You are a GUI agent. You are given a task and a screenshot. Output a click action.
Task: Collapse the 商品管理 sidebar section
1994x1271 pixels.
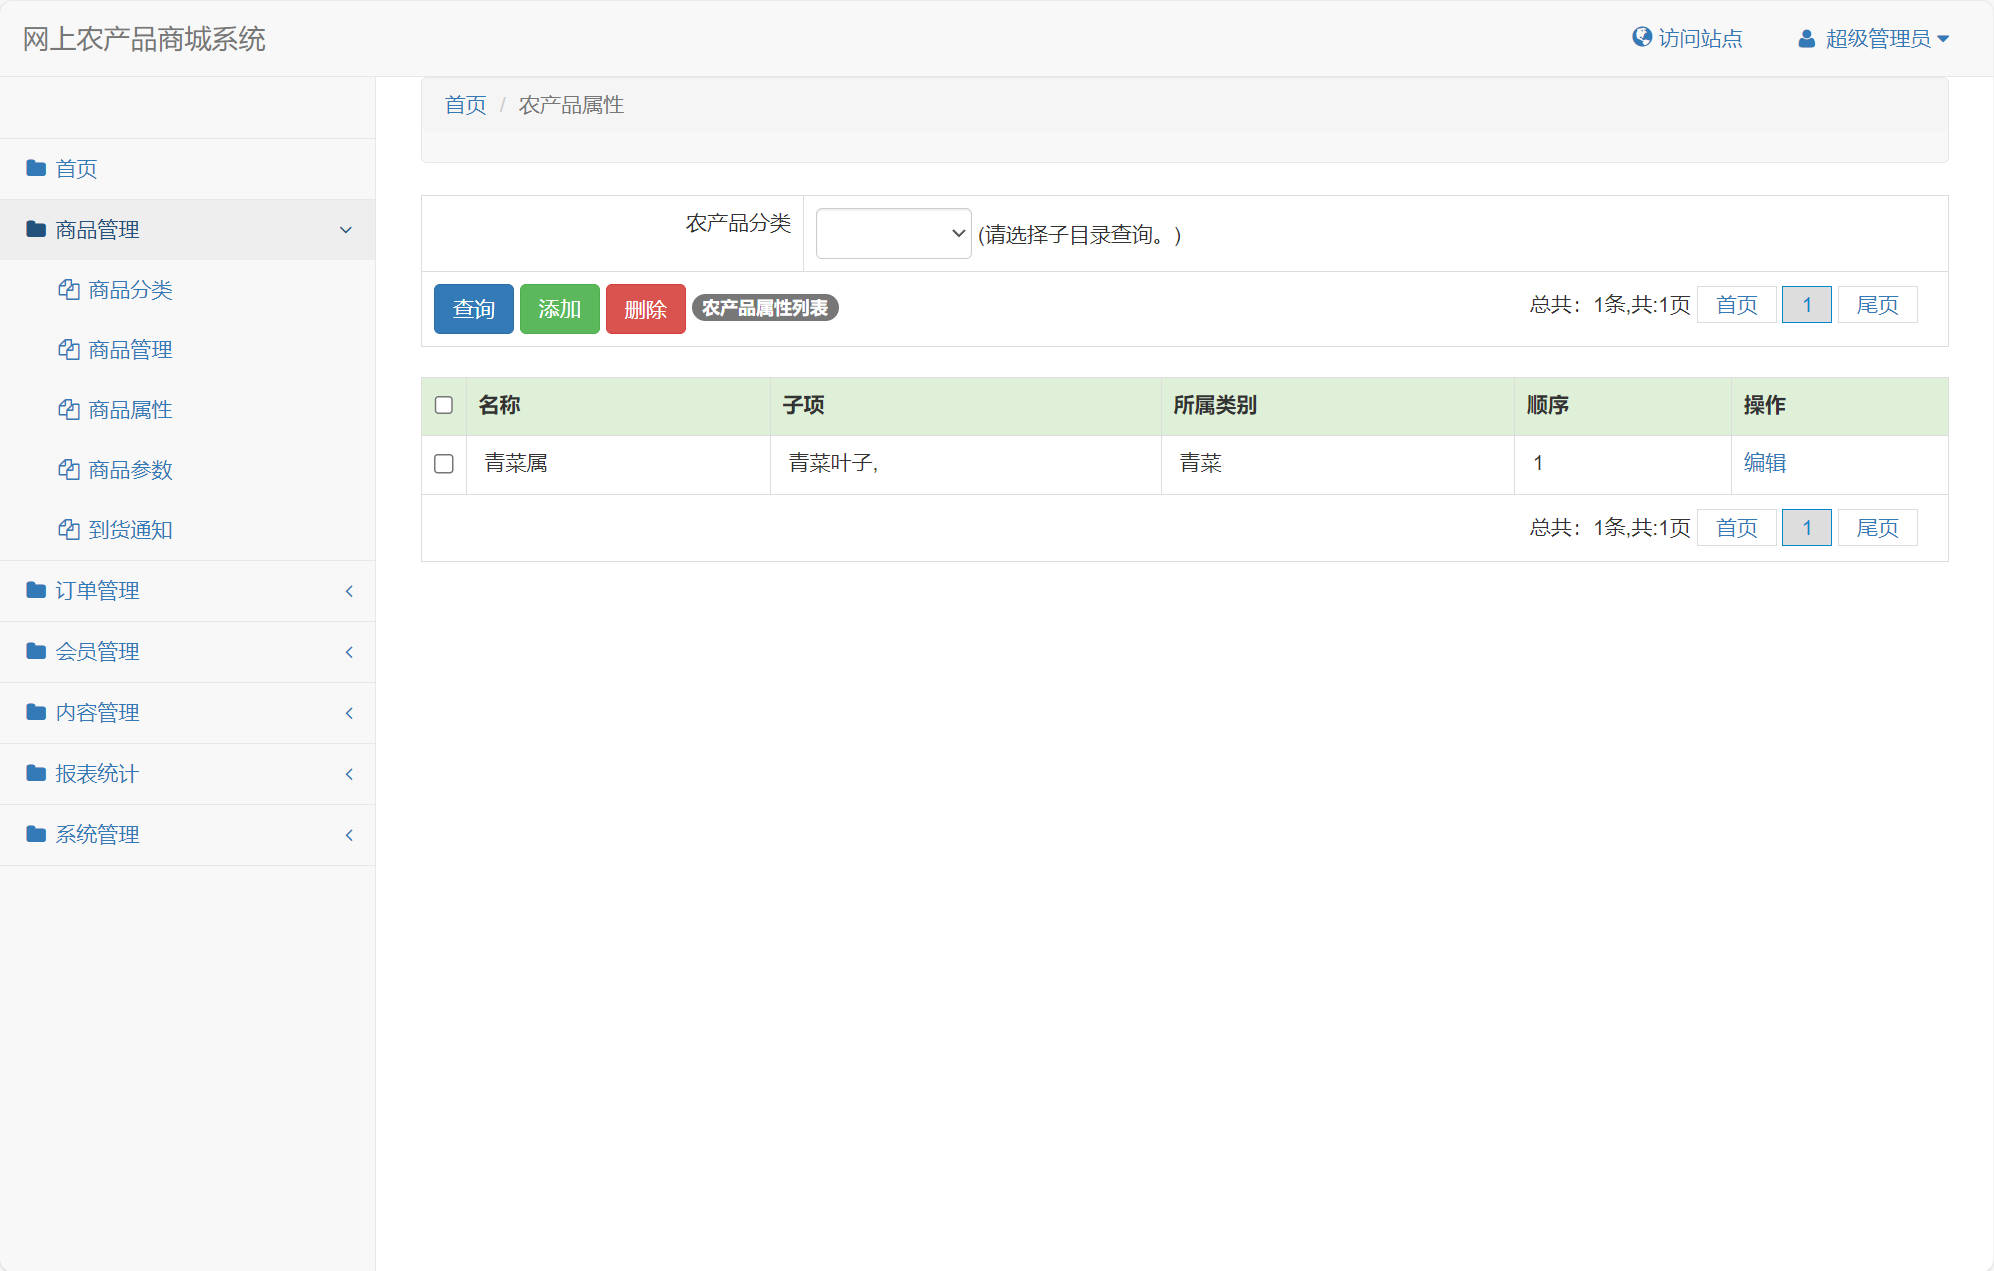click(x=346, y=229)
